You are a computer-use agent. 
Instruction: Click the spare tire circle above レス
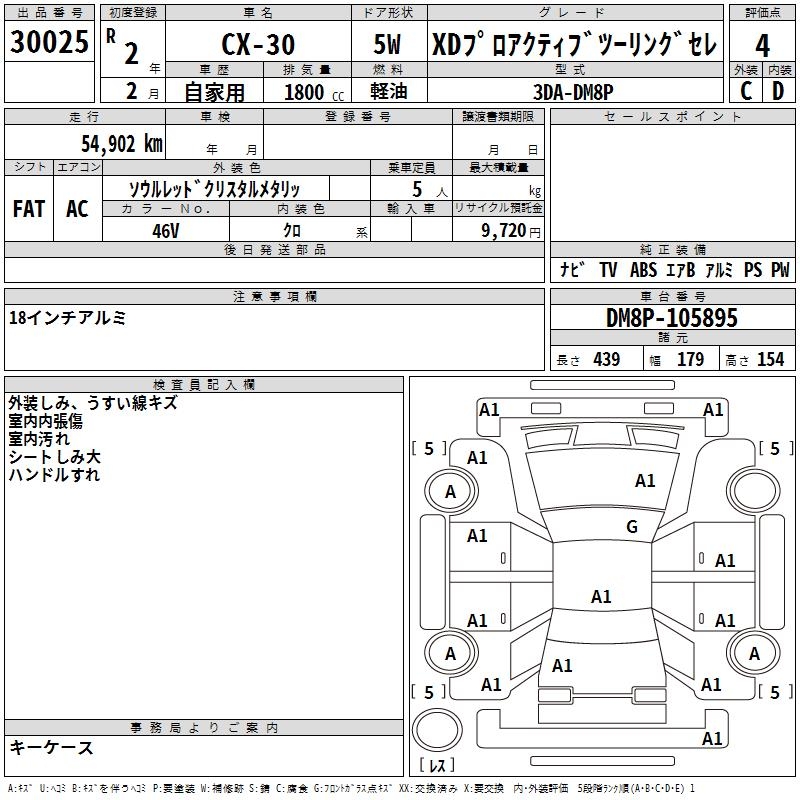[437, 730]
